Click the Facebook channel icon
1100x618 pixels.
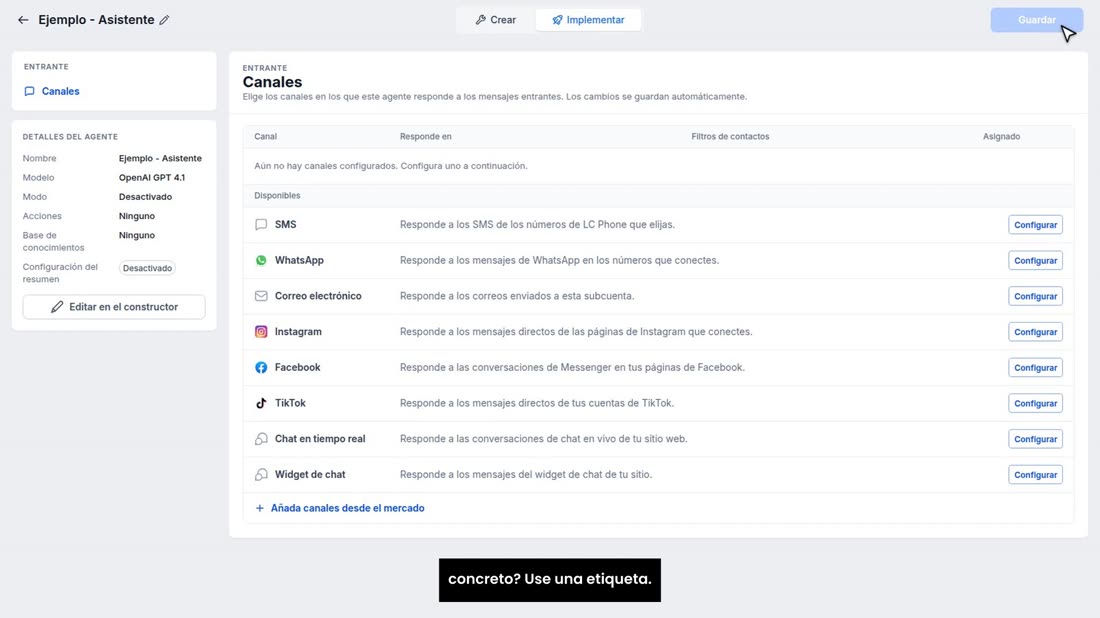point(261,368)
